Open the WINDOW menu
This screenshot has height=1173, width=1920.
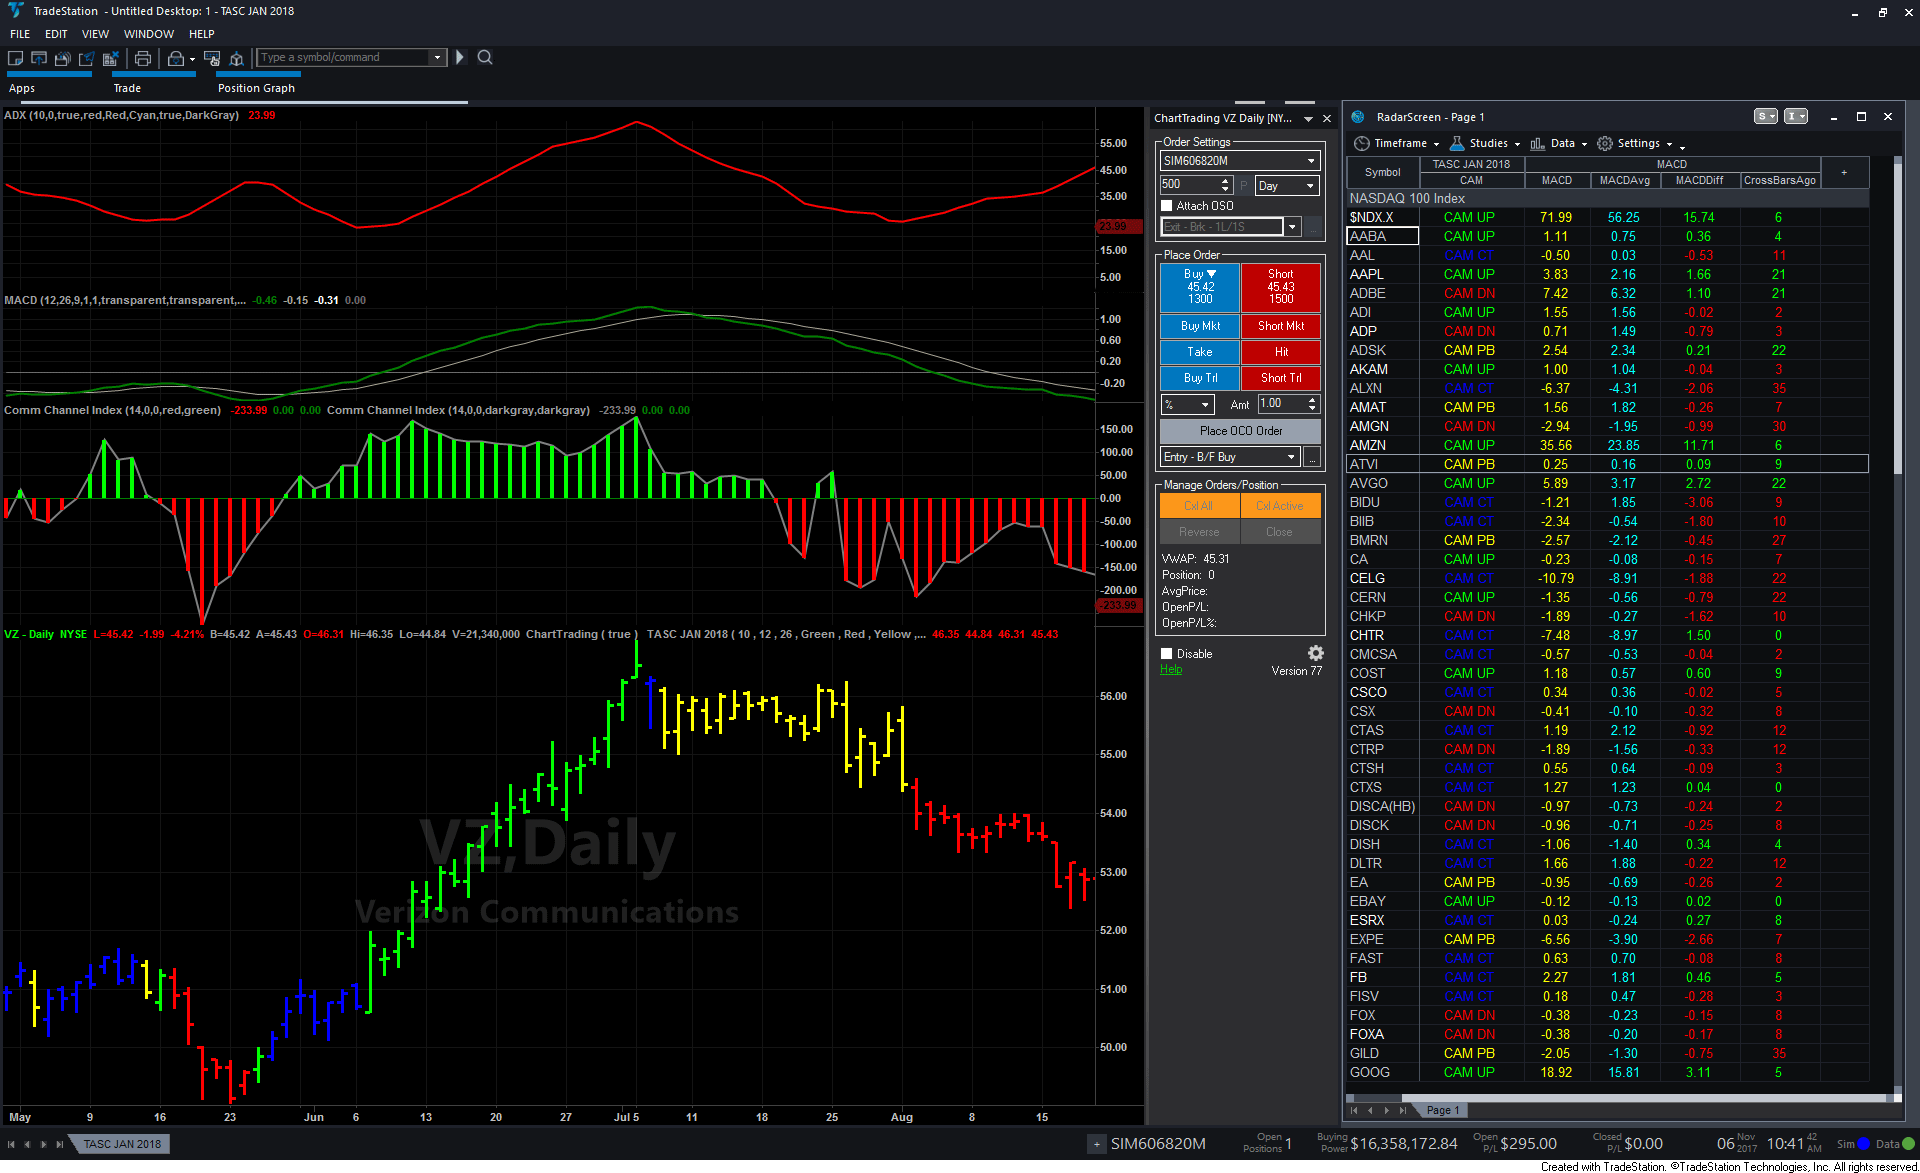[x=148, y=34]
